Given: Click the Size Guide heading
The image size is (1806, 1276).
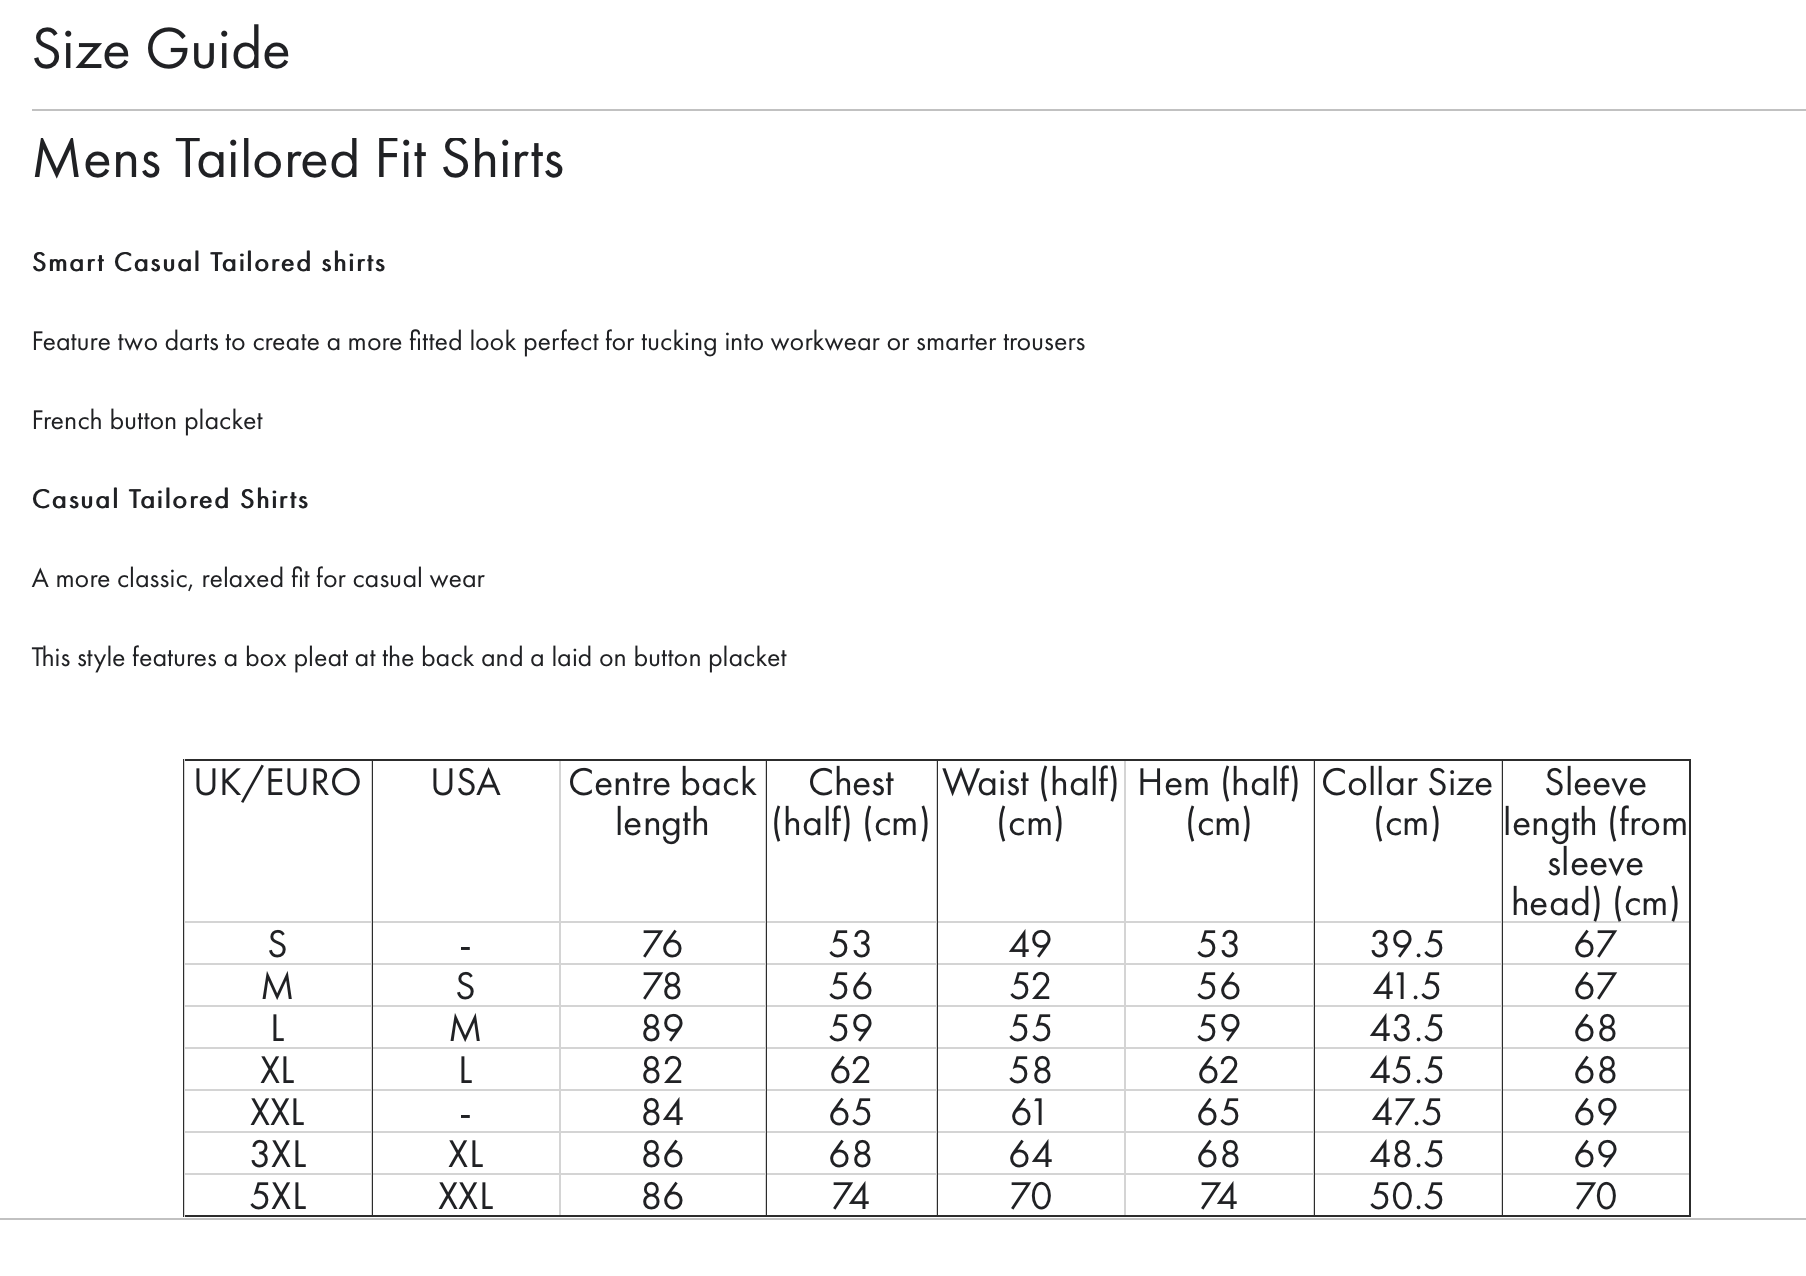Looking at the screenshot, I should (161, 49).
